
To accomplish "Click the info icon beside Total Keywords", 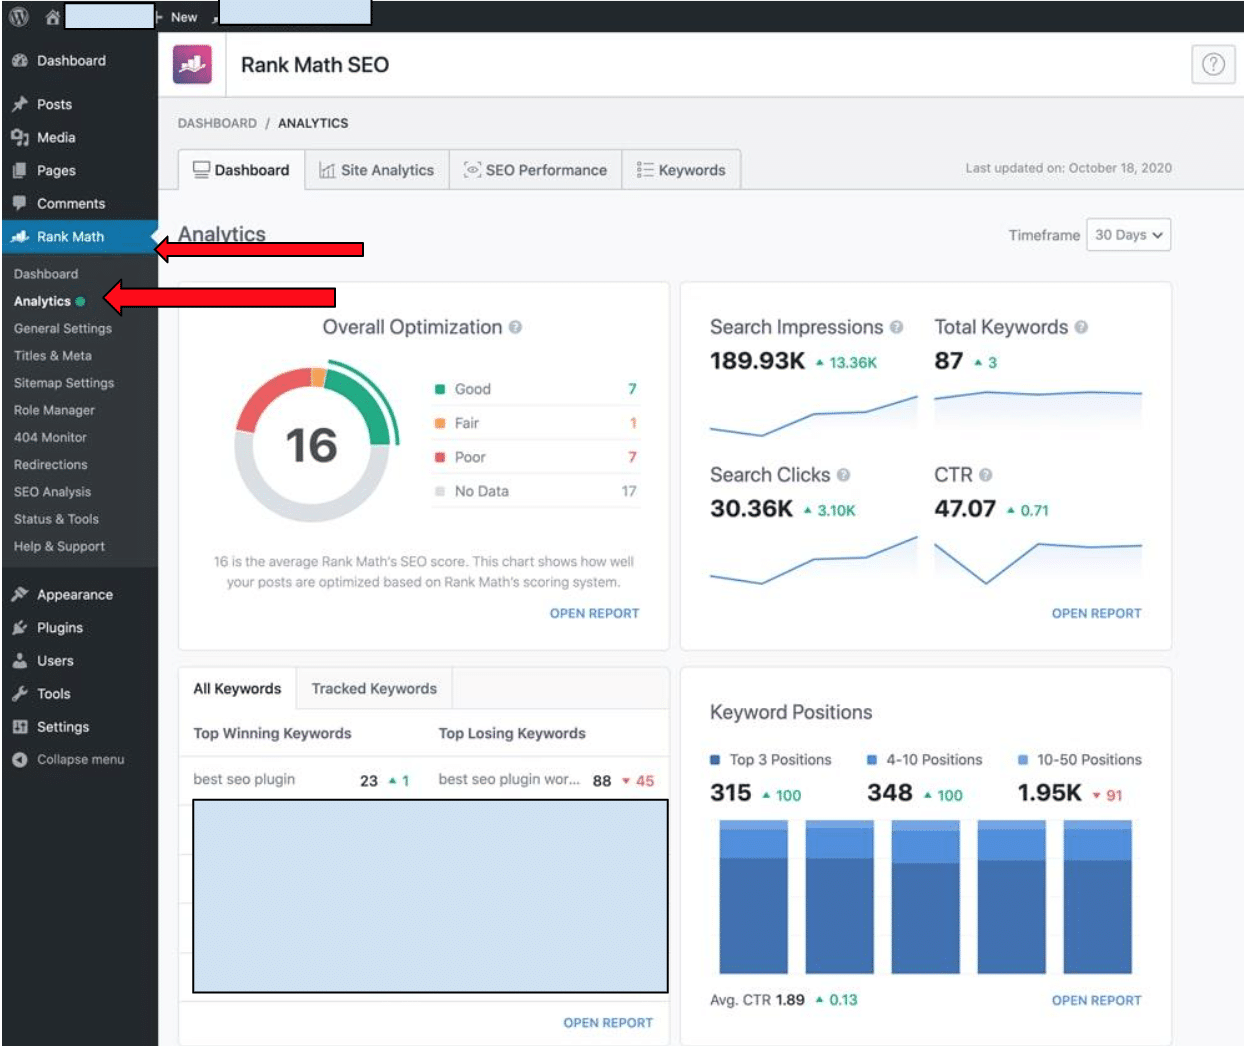I will tap(1081, 327).
